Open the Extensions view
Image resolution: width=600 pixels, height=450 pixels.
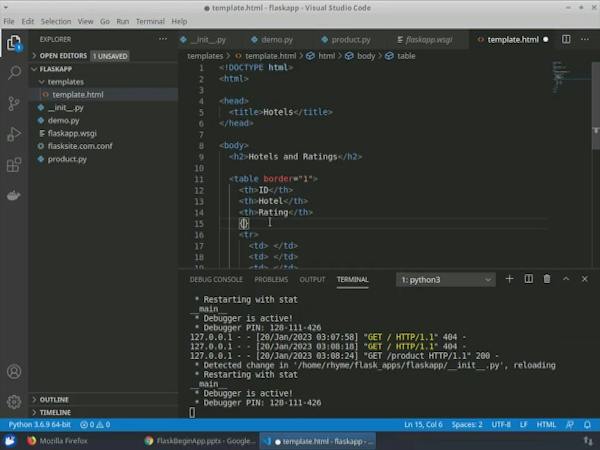14,165
